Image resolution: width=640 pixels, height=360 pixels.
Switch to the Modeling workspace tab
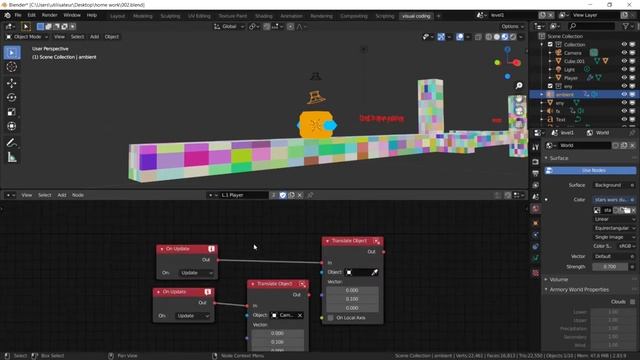[x=142, y=16]
